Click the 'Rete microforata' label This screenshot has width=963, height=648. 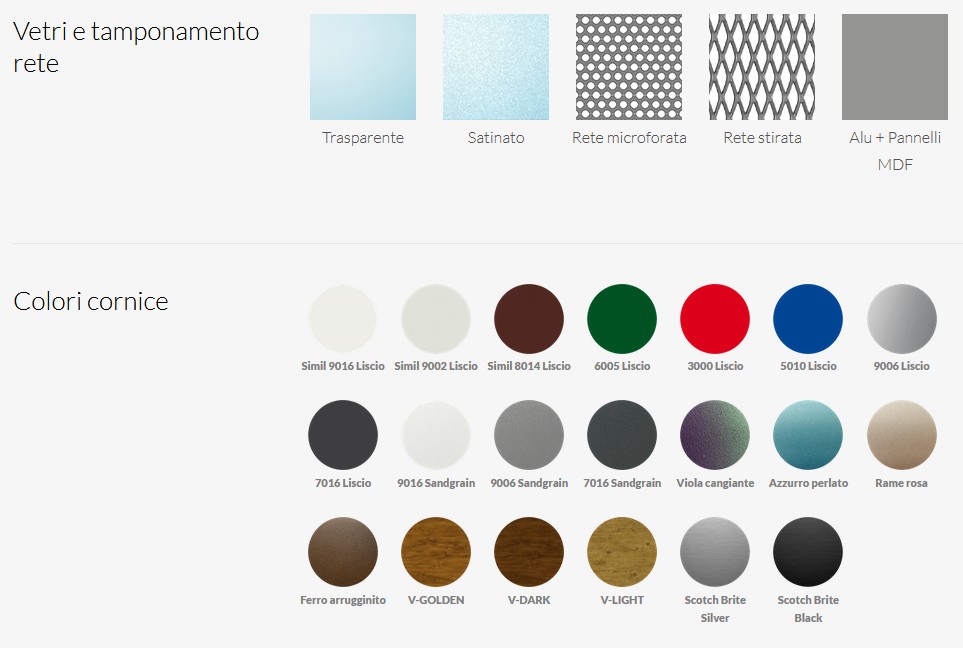[x=629, y=138]
